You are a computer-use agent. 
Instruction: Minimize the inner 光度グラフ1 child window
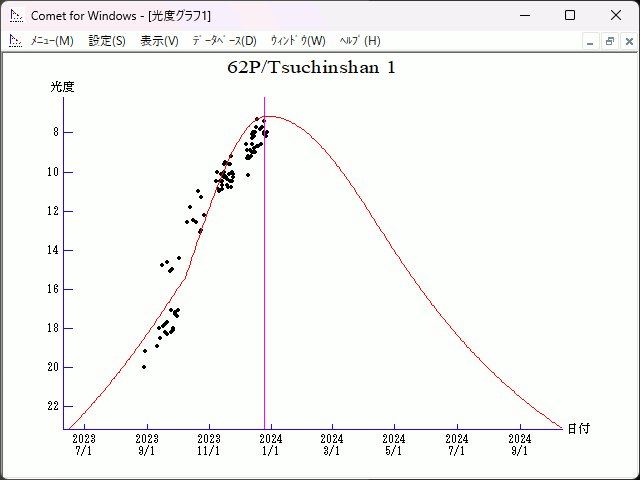click(591, 41)
